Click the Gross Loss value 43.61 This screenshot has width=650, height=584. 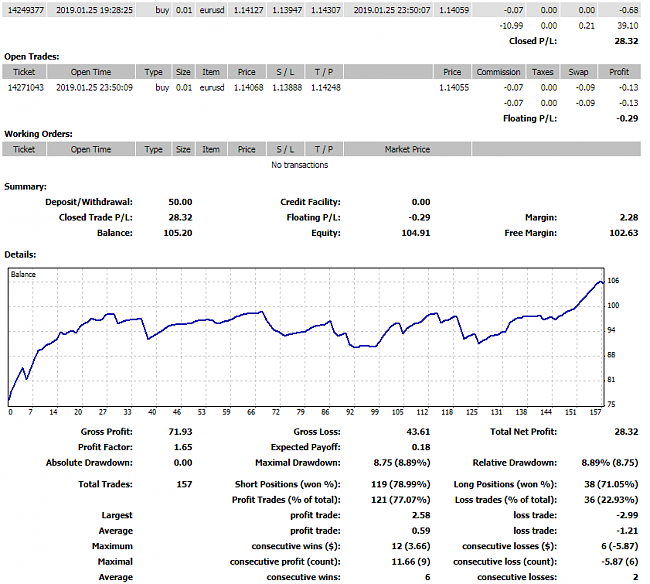pyautogui.click(x=418, y=432)
